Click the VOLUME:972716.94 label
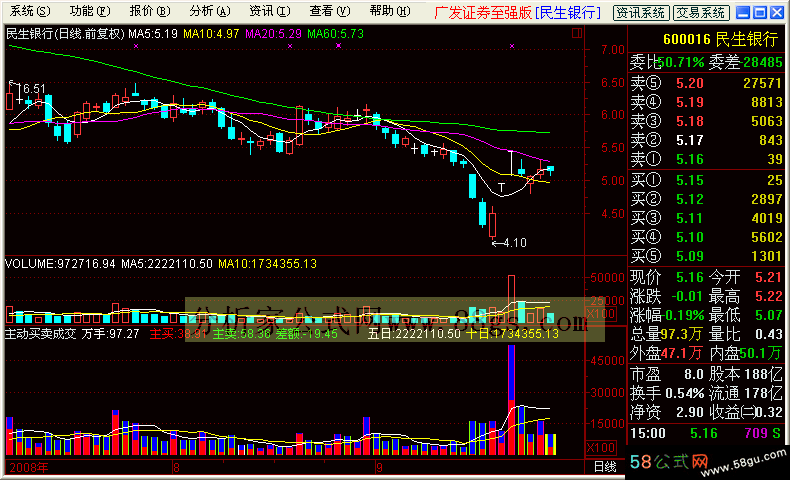The height and width of the screenshot is (480, 790). (60, 264)
